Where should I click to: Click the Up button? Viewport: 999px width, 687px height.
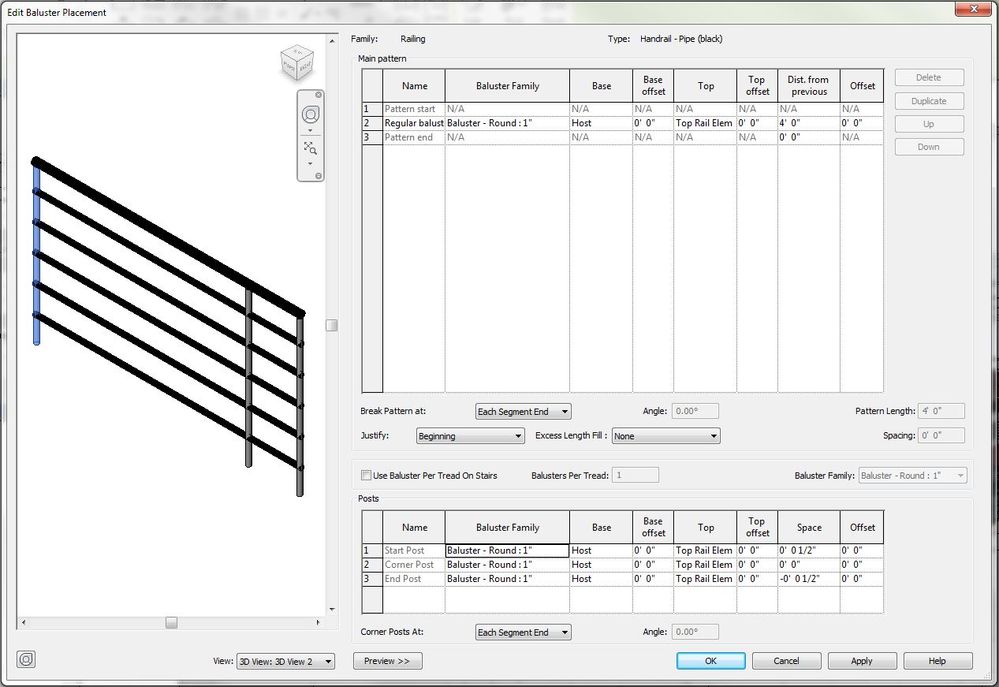(928, 124)
